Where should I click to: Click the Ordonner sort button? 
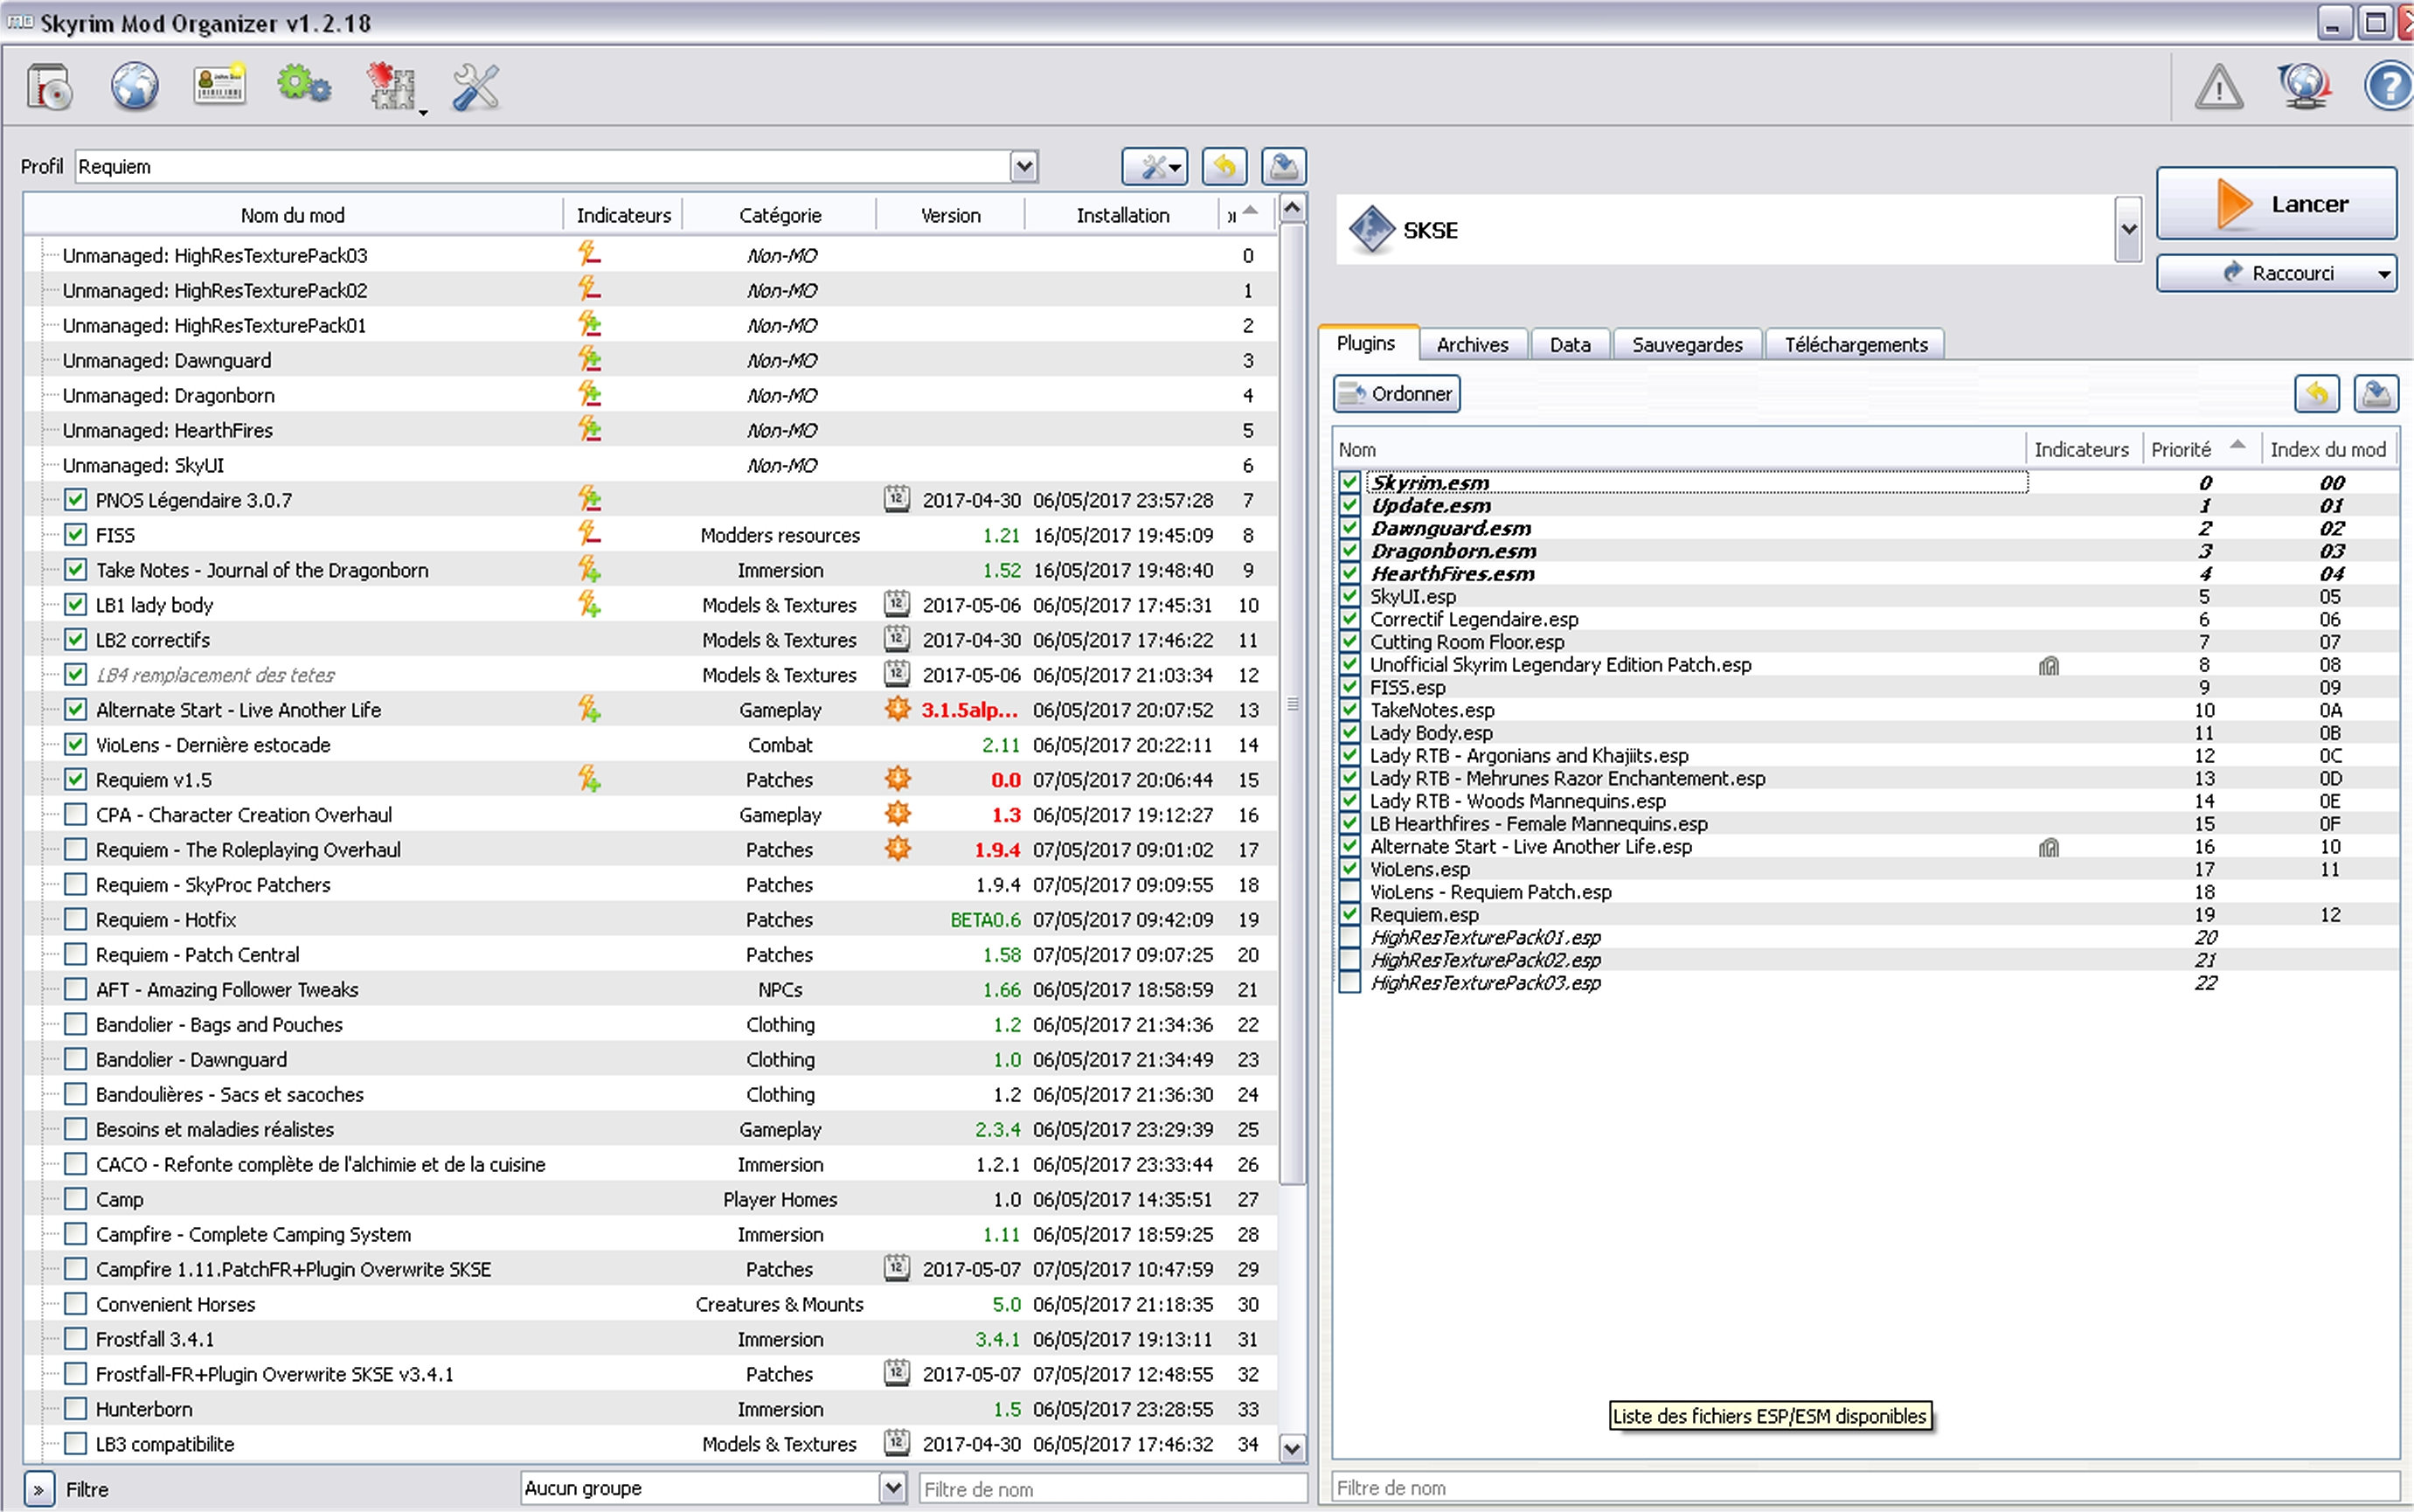(x=1397, y=394)
